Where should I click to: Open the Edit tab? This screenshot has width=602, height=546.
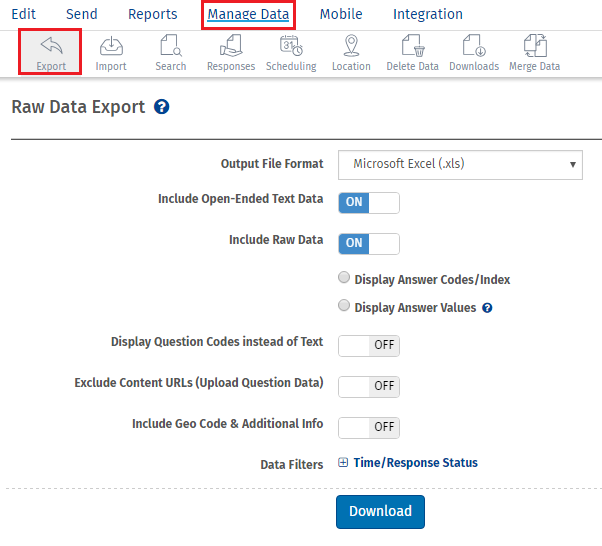point(23,14)
